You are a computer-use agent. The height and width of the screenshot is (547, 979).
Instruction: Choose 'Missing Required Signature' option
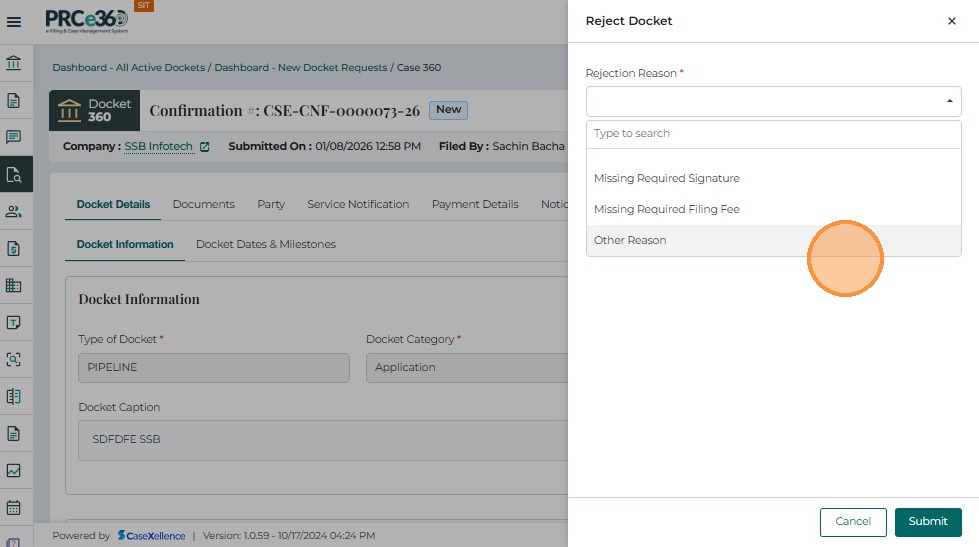click(x=666, y=178)
